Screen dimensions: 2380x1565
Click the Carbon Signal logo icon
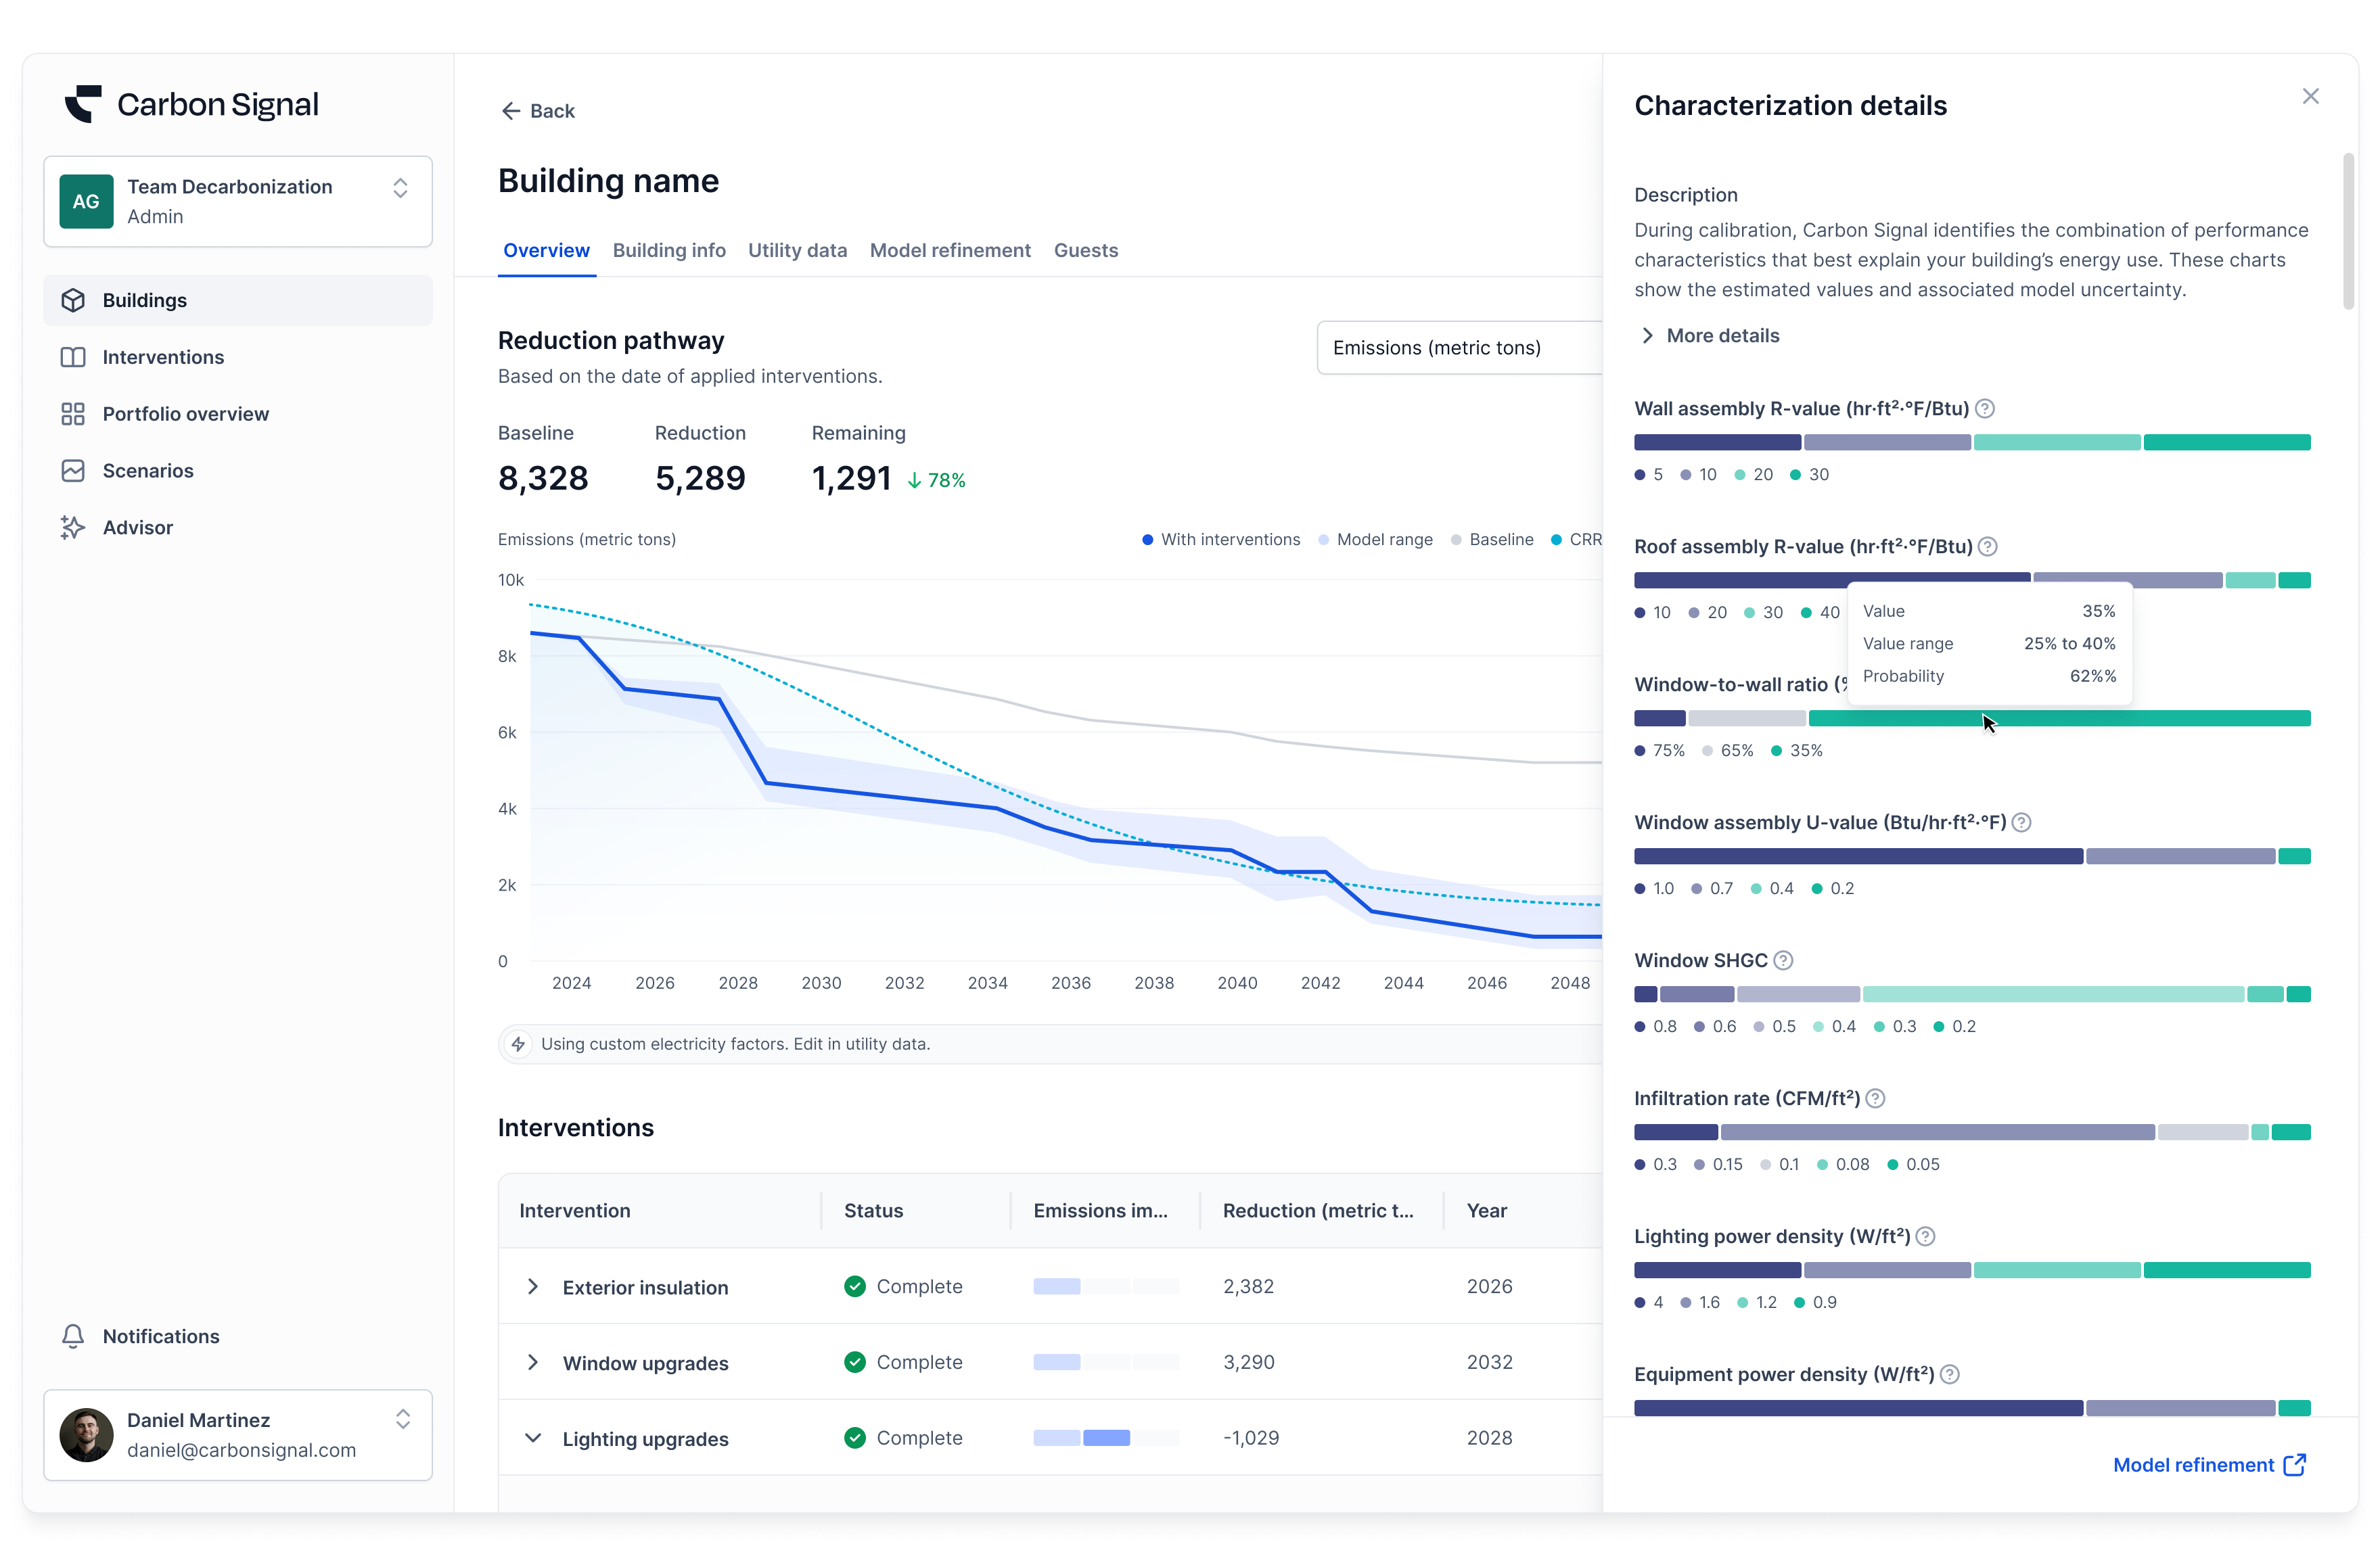coord(83,104)
